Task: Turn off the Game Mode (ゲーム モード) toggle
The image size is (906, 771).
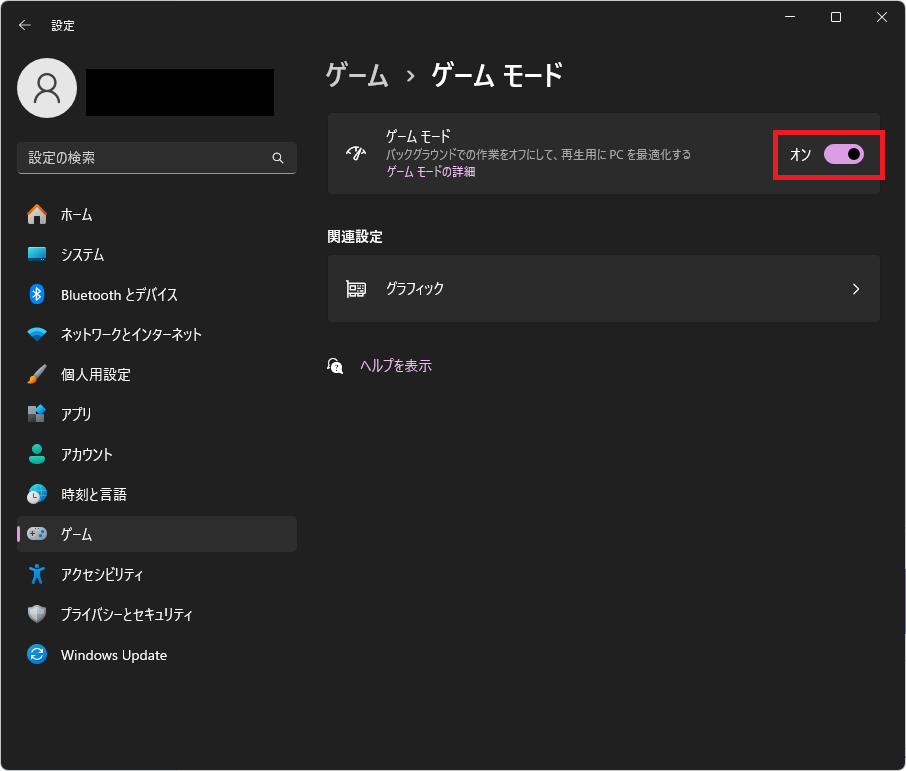Action: coord(843,154)
